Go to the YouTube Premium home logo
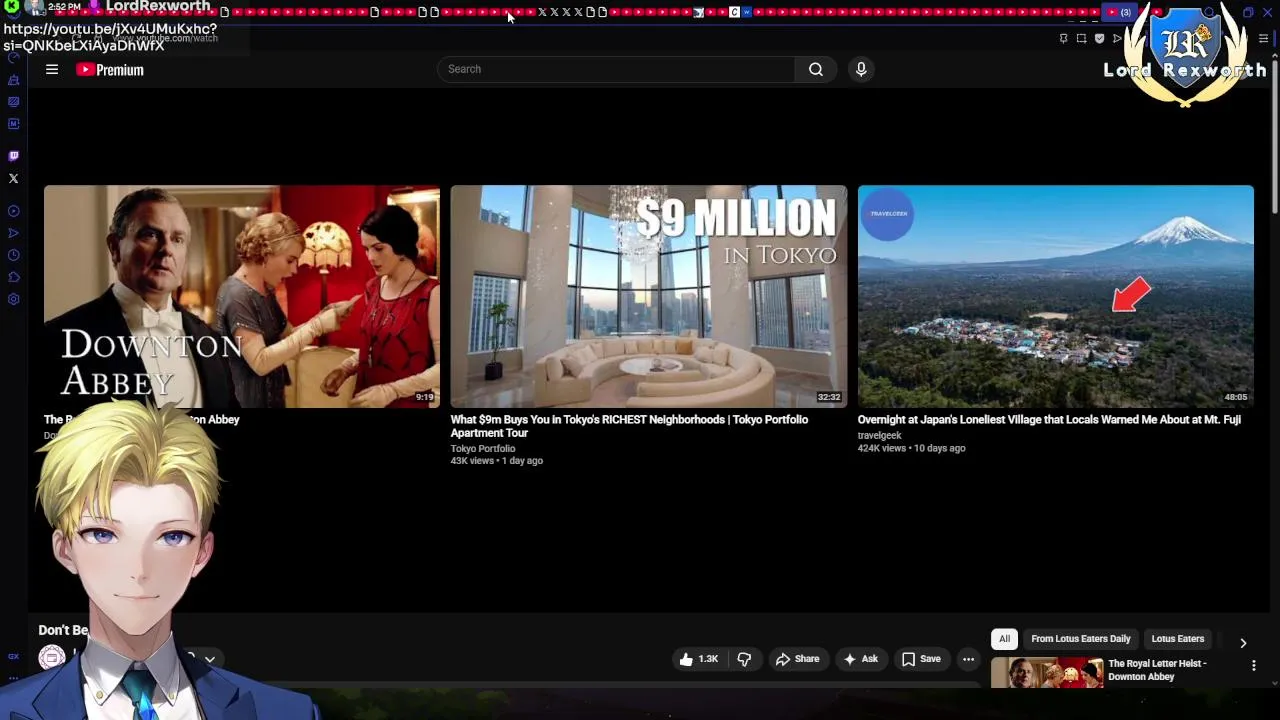Viewport: 1280px width, 720px height. (x=110, y=69)
